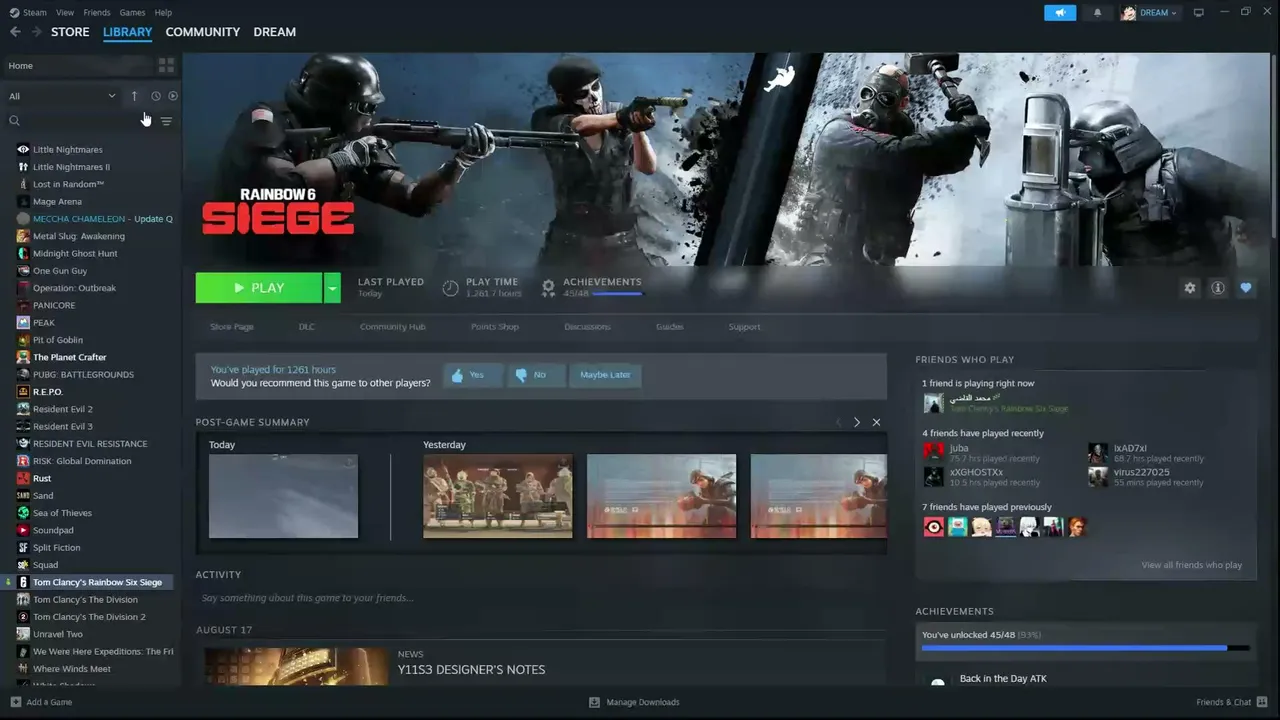Click the achievements progress bar in the sidebar panel

coord(1086,648)
